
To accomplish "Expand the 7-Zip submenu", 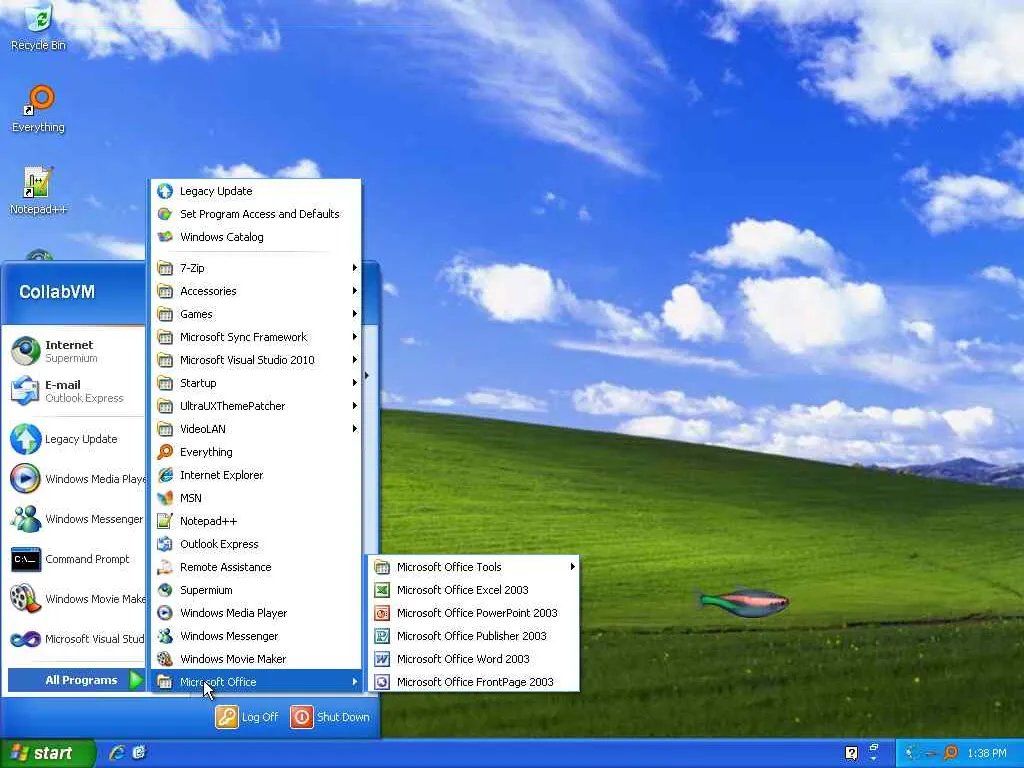I will [x=257, y=268].
